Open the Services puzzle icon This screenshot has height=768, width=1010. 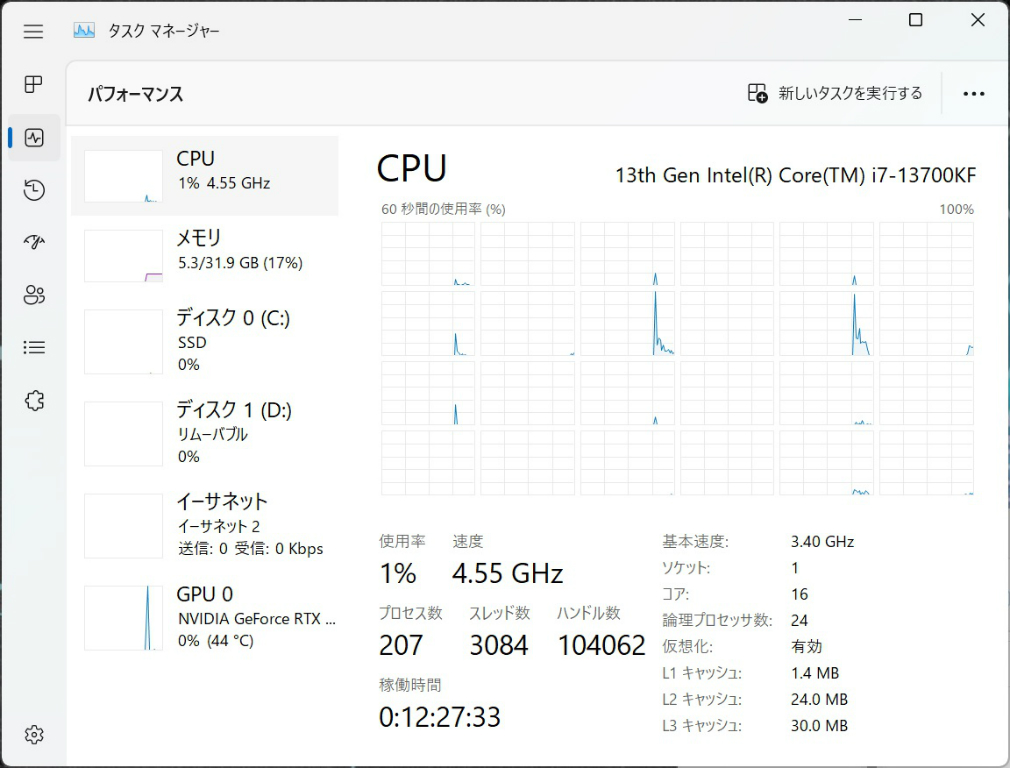(34, 400)
